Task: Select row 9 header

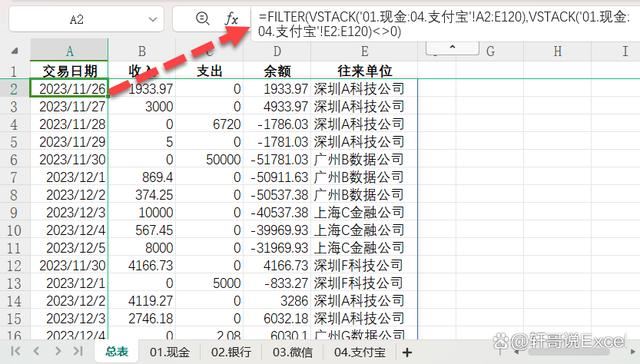Action: click(14, 212)
